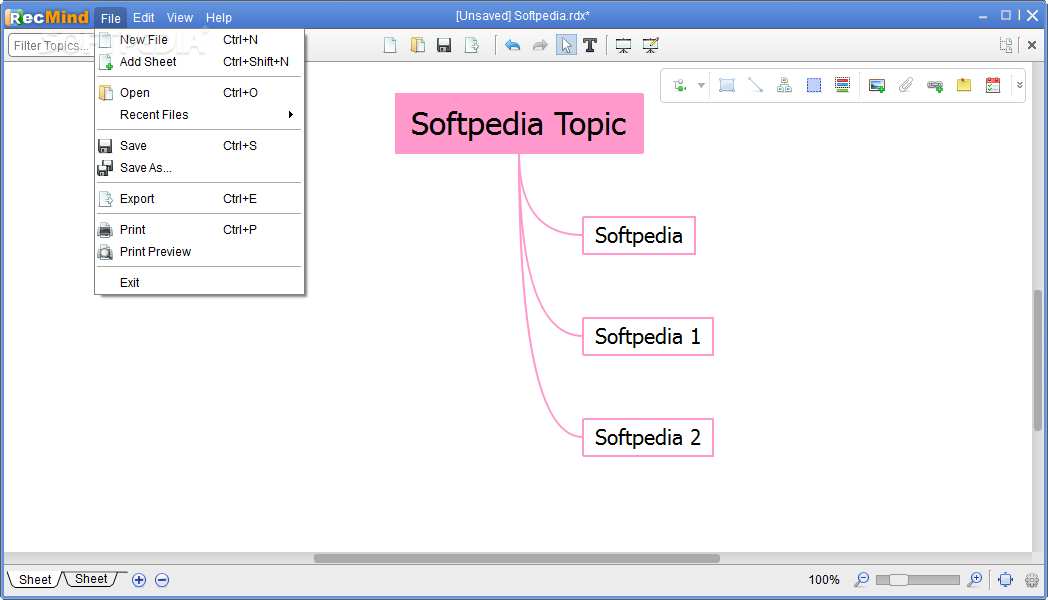The height and width of the screenshot is (600, 1048).
Task: Expand the Recent Files submenu
Action: 199,115
